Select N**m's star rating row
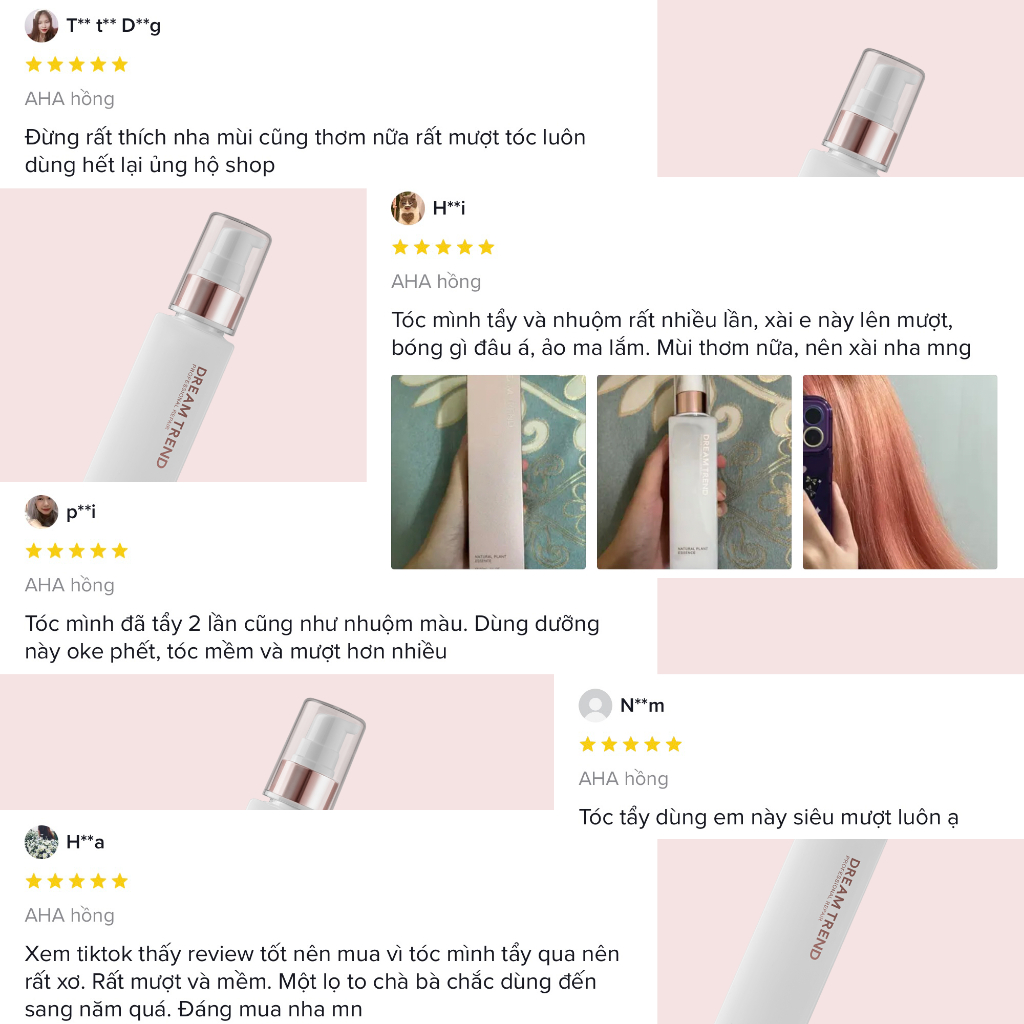This screenshot has height=1024, width=1024. pyautogui.click(x=630, y=744)
